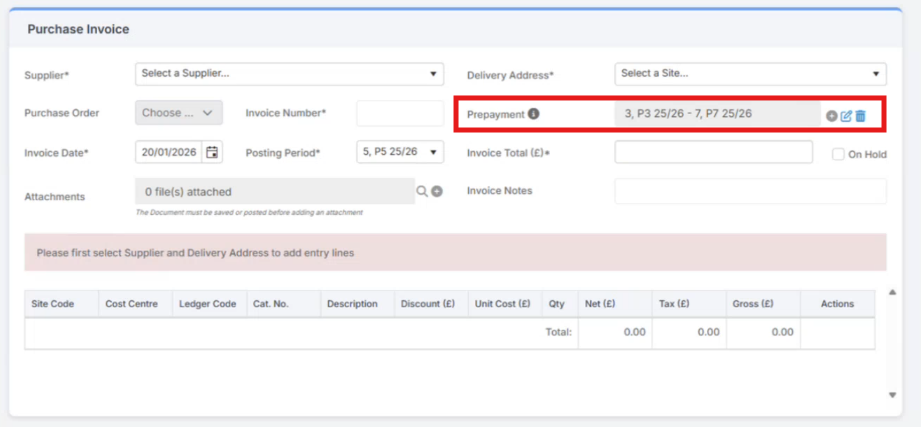This screenshot has height=427, width=921.
Task: Open the Purchase Order Choose dropdown
Action: tap(179, 113)
